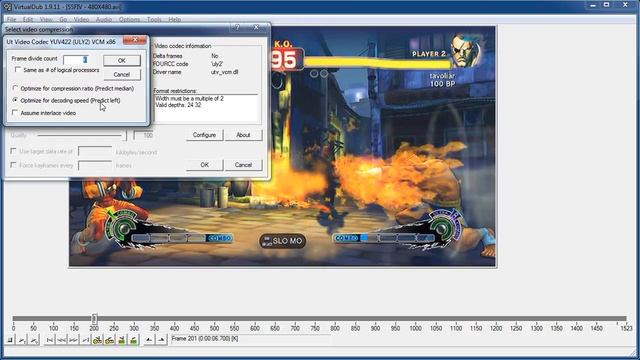
Task: Click the Quality slider track
Action: pyautogui.click(x=80, y=135)
